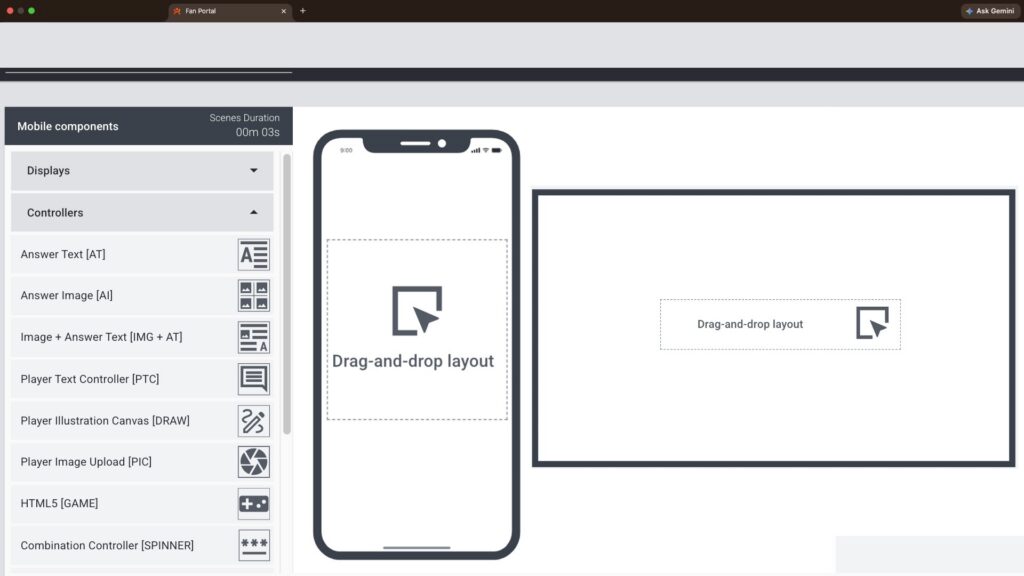Close the Fan Portal tab
The height and width of the screenshot is (576, 1024).
click(x=283, y=11)
